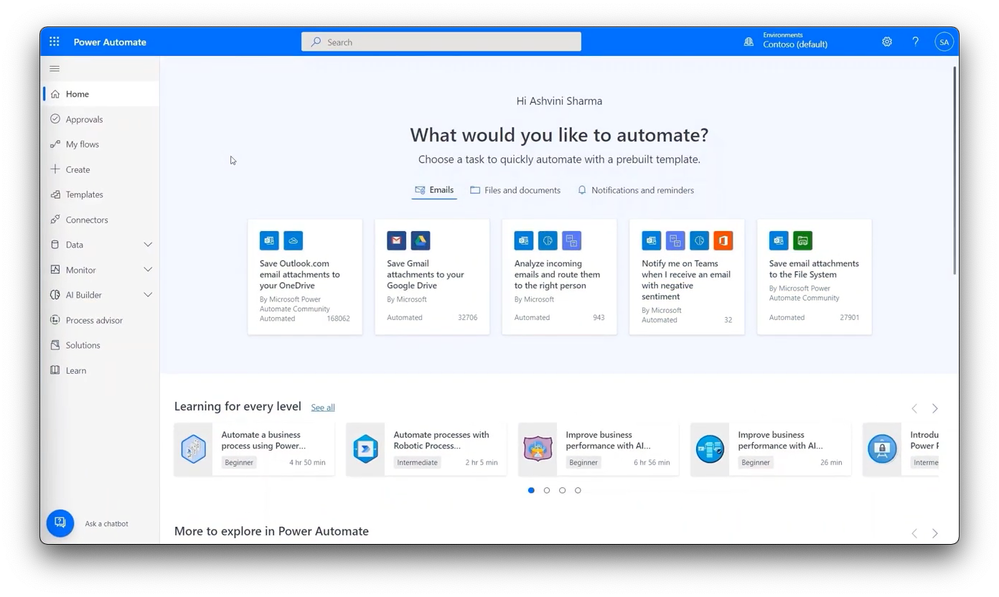Select the Notifications and reminders tab

coord(636,190)
